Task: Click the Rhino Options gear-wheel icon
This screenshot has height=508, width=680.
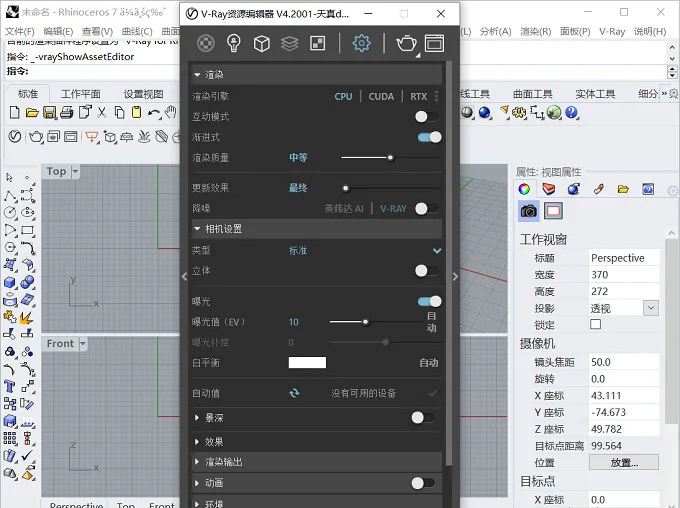Action: [x=518, y=113]
